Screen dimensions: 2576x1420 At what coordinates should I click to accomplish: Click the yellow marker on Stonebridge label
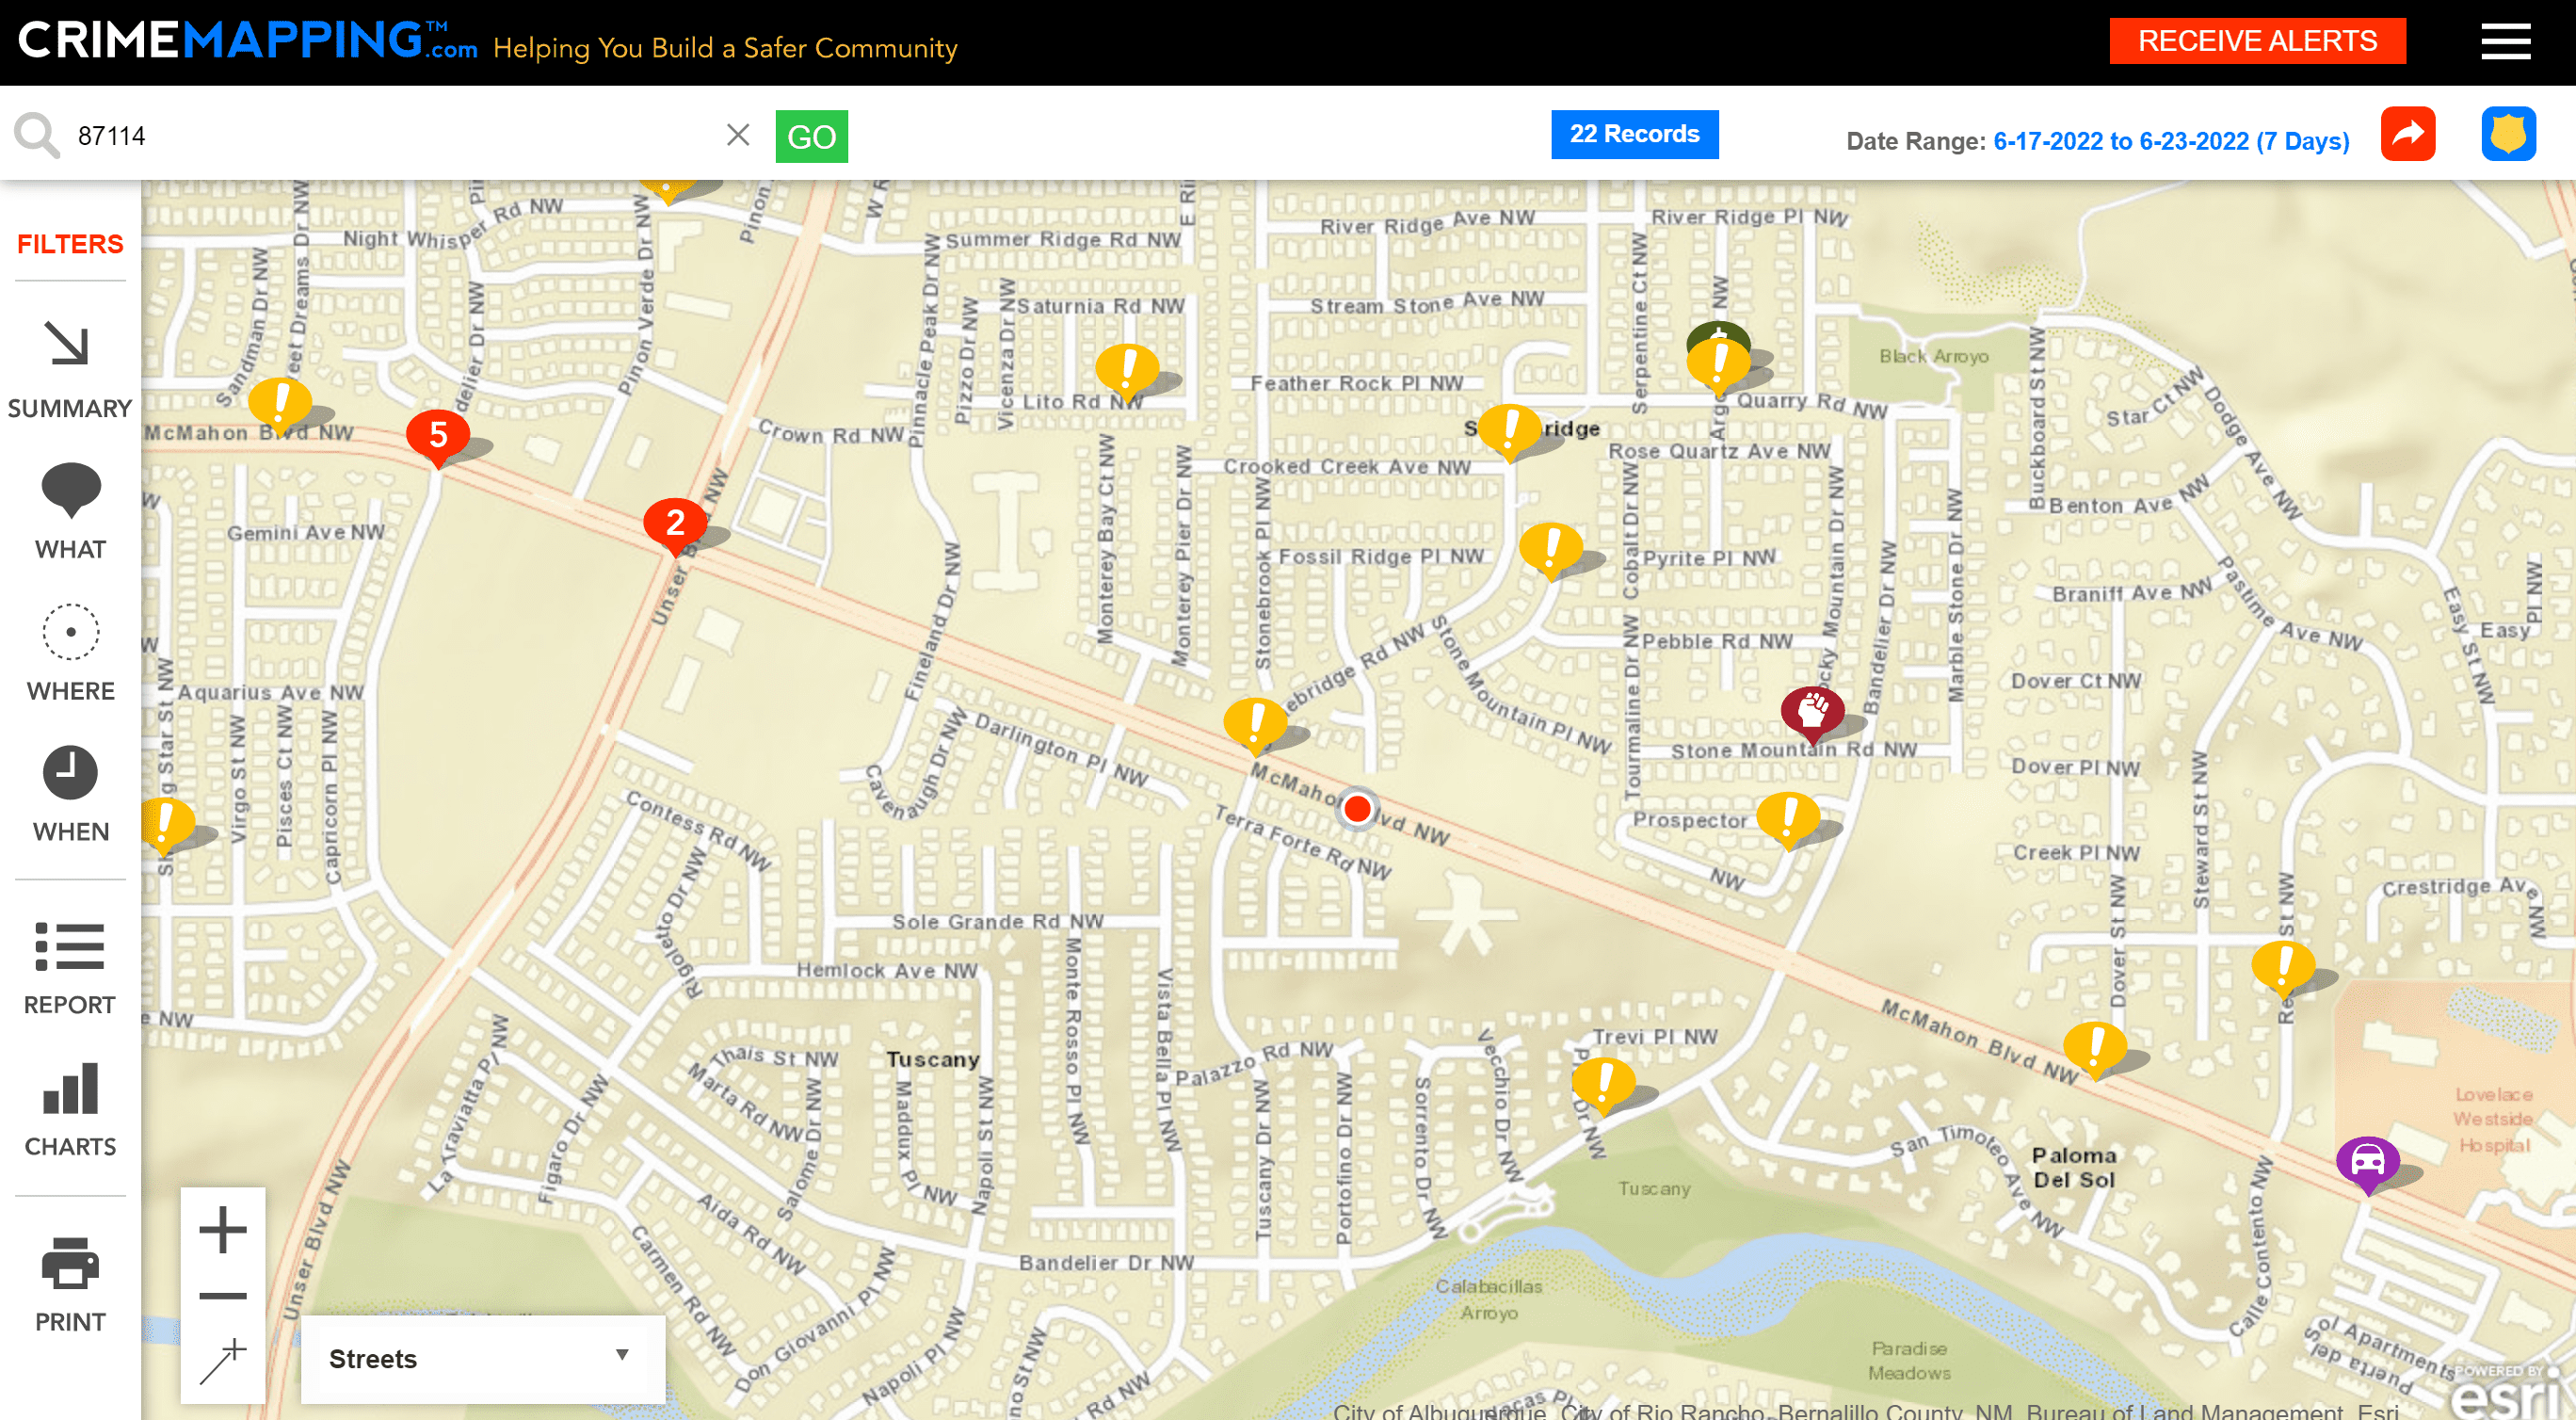pyautogui.click(x=1509, y=430)
